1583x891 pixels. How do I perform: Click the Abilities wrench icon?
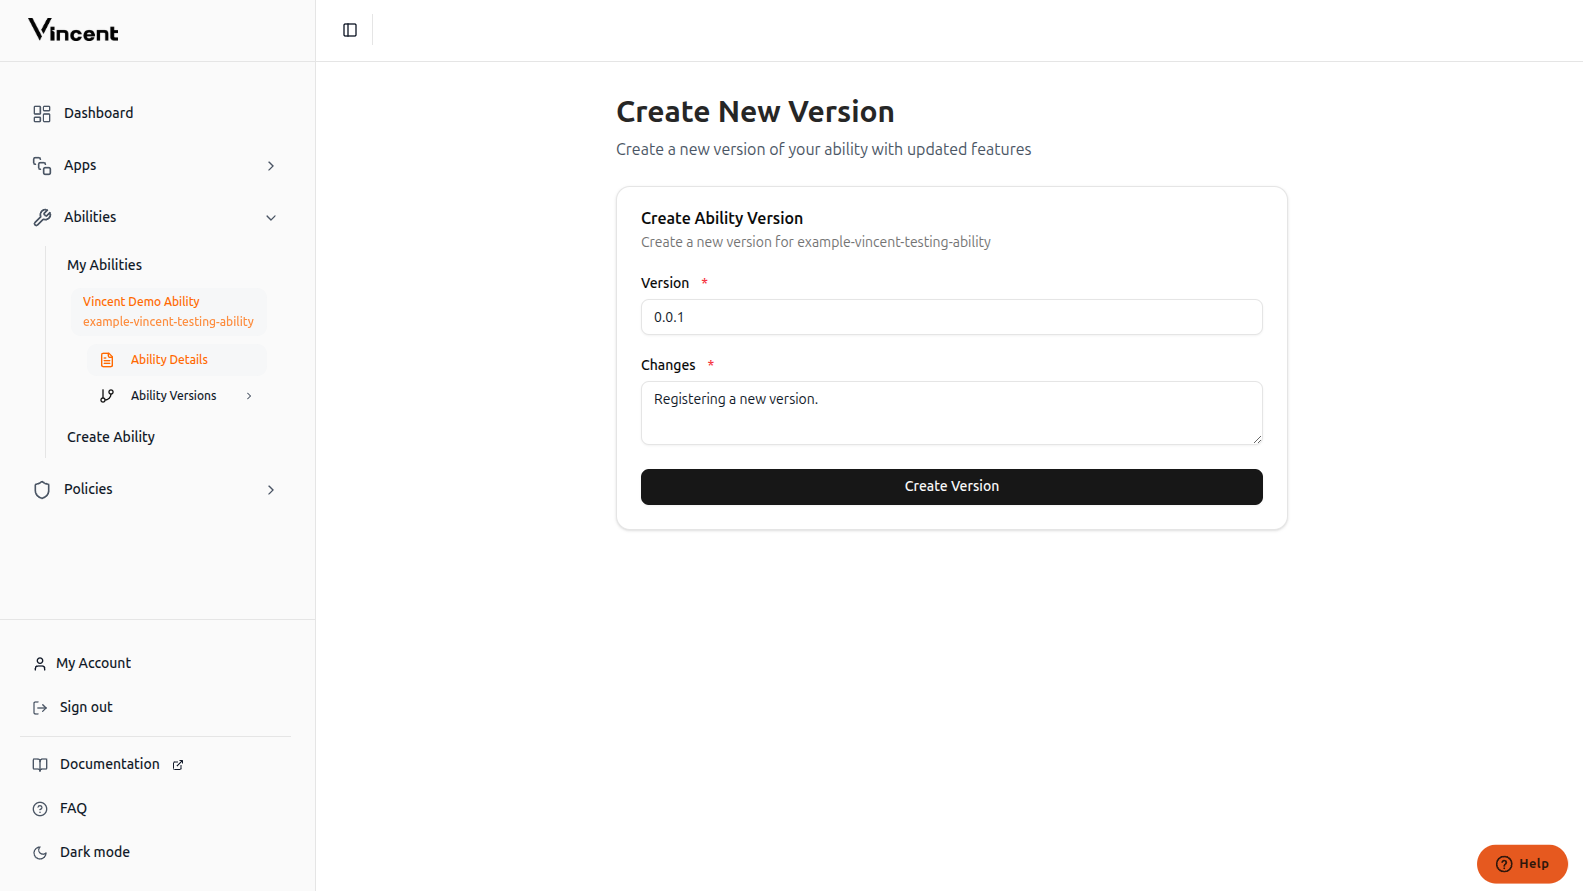point(42,217)
